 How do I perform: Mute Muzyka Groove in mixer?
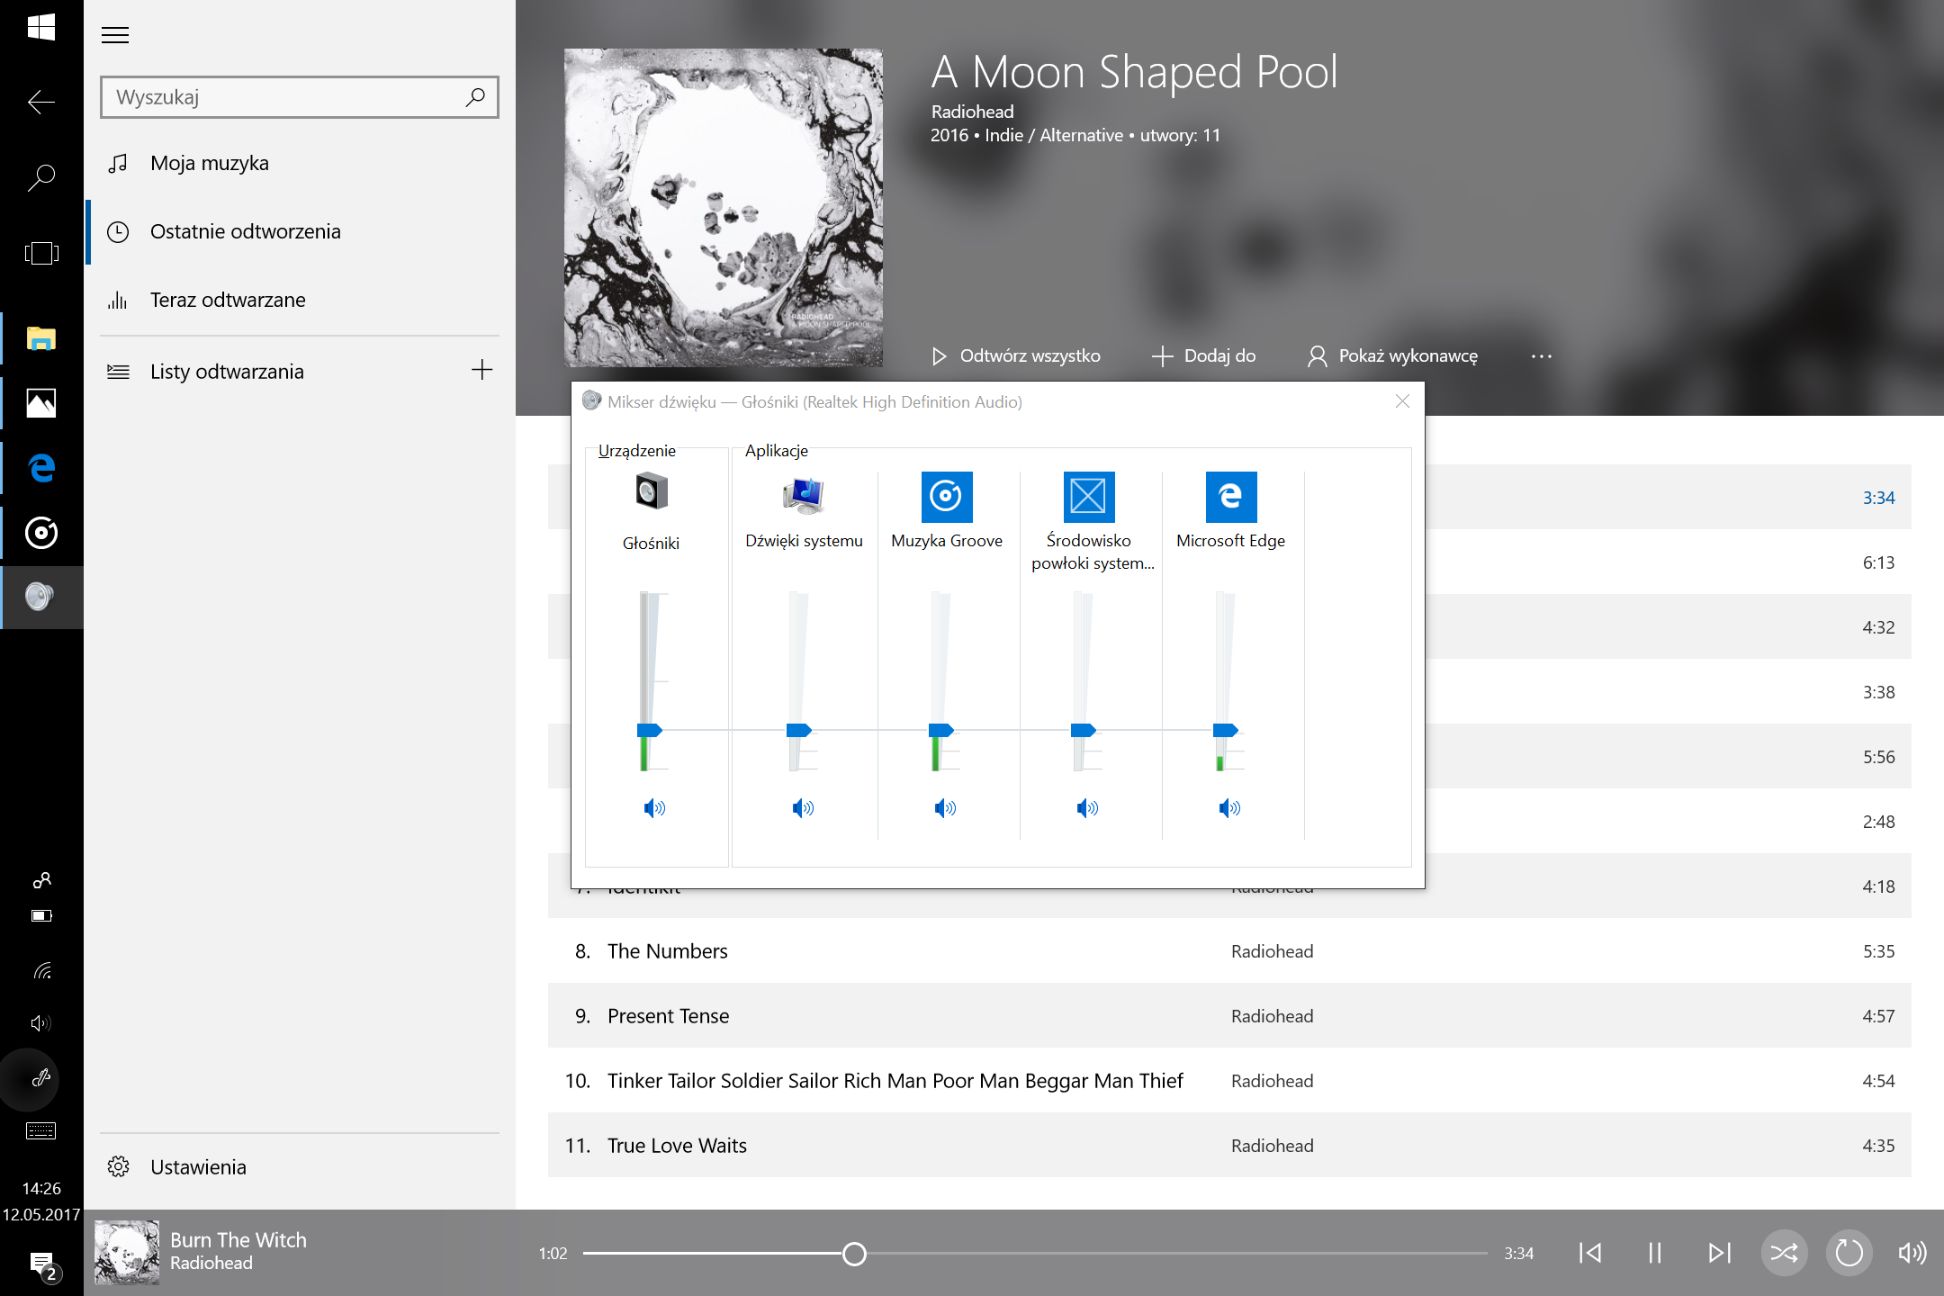945,808
